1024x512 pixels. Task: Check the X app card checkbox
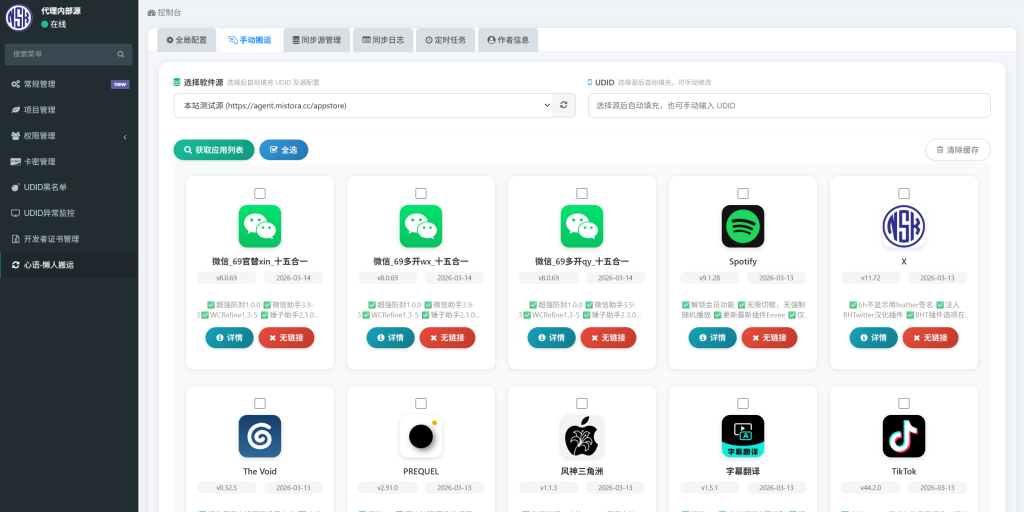point(904,193)
